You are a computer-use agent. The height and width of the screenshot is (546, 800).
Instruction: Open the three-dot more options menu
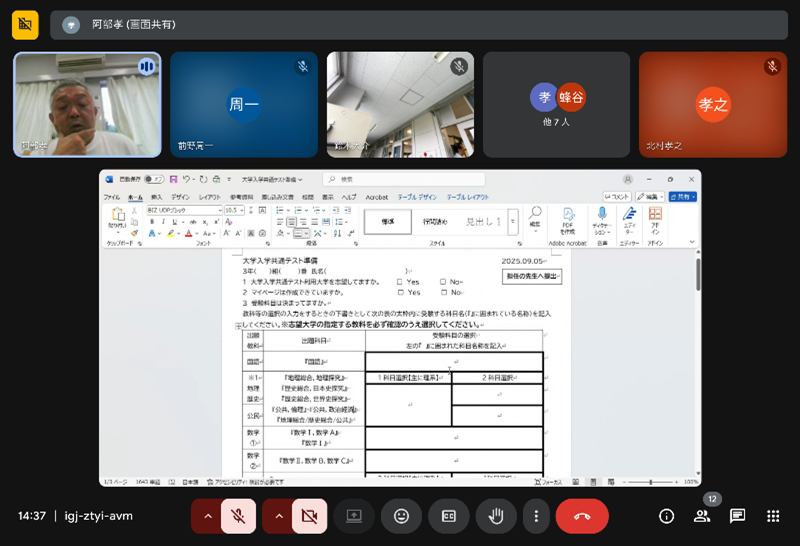tap(537, 516)
